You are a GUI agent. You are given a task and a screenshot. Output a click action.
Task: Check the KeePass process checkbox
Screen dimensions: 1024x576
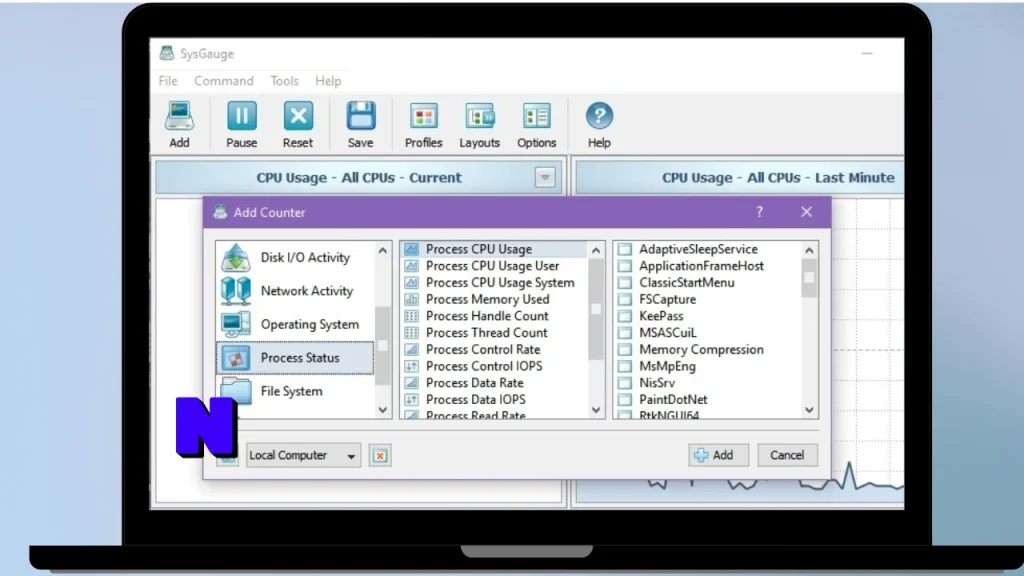625,316
